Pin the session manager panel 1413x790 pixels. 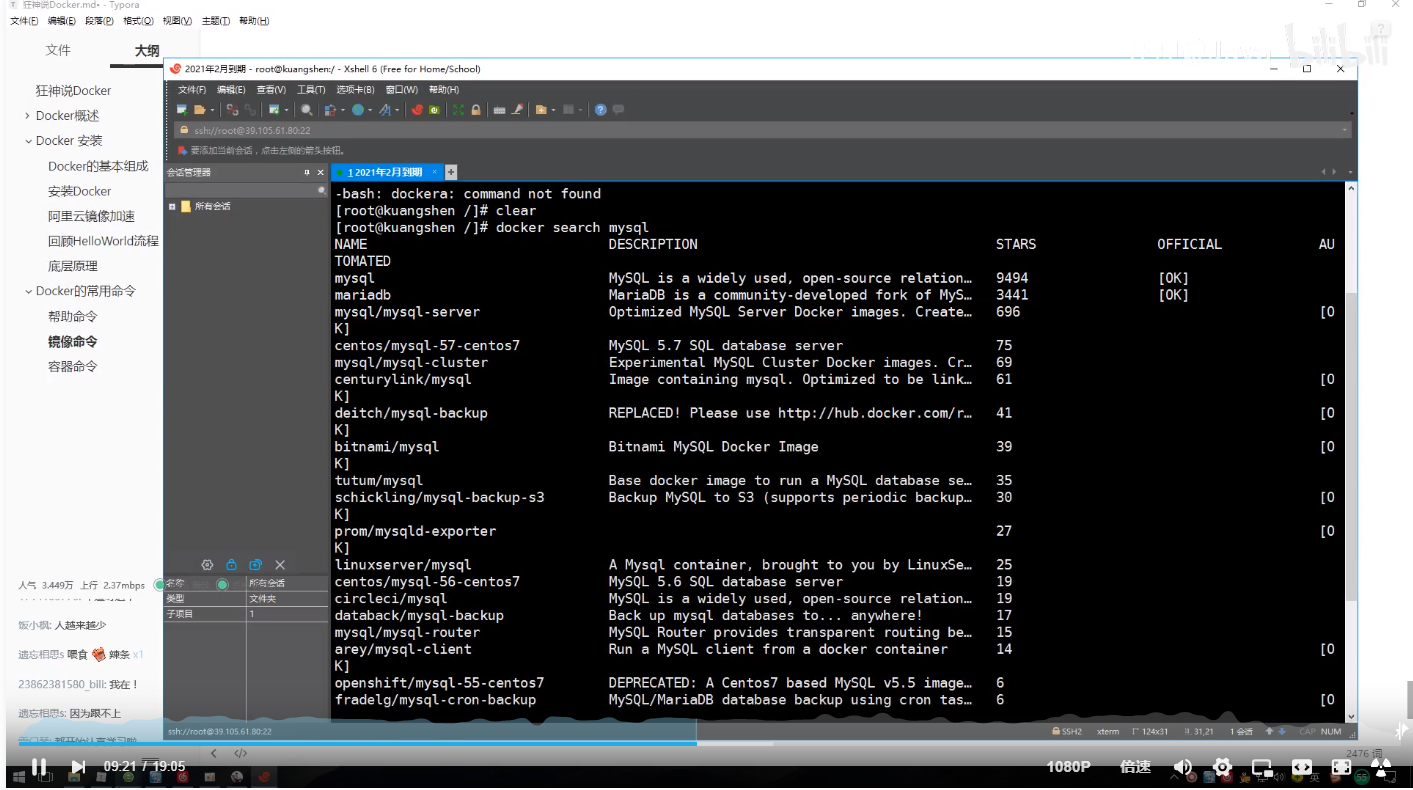[x=307, y=172]
